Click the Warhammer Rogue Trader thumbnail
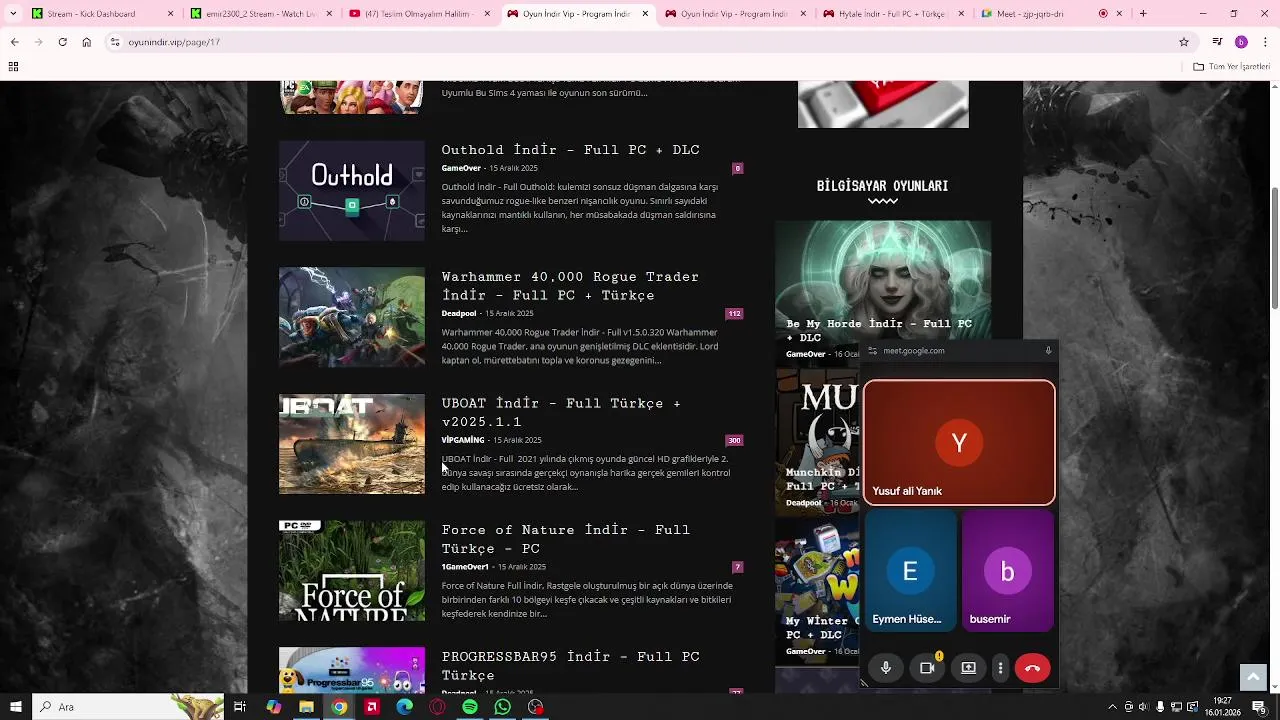This screenshot has width=1280, height=720. tap(352, 317)
